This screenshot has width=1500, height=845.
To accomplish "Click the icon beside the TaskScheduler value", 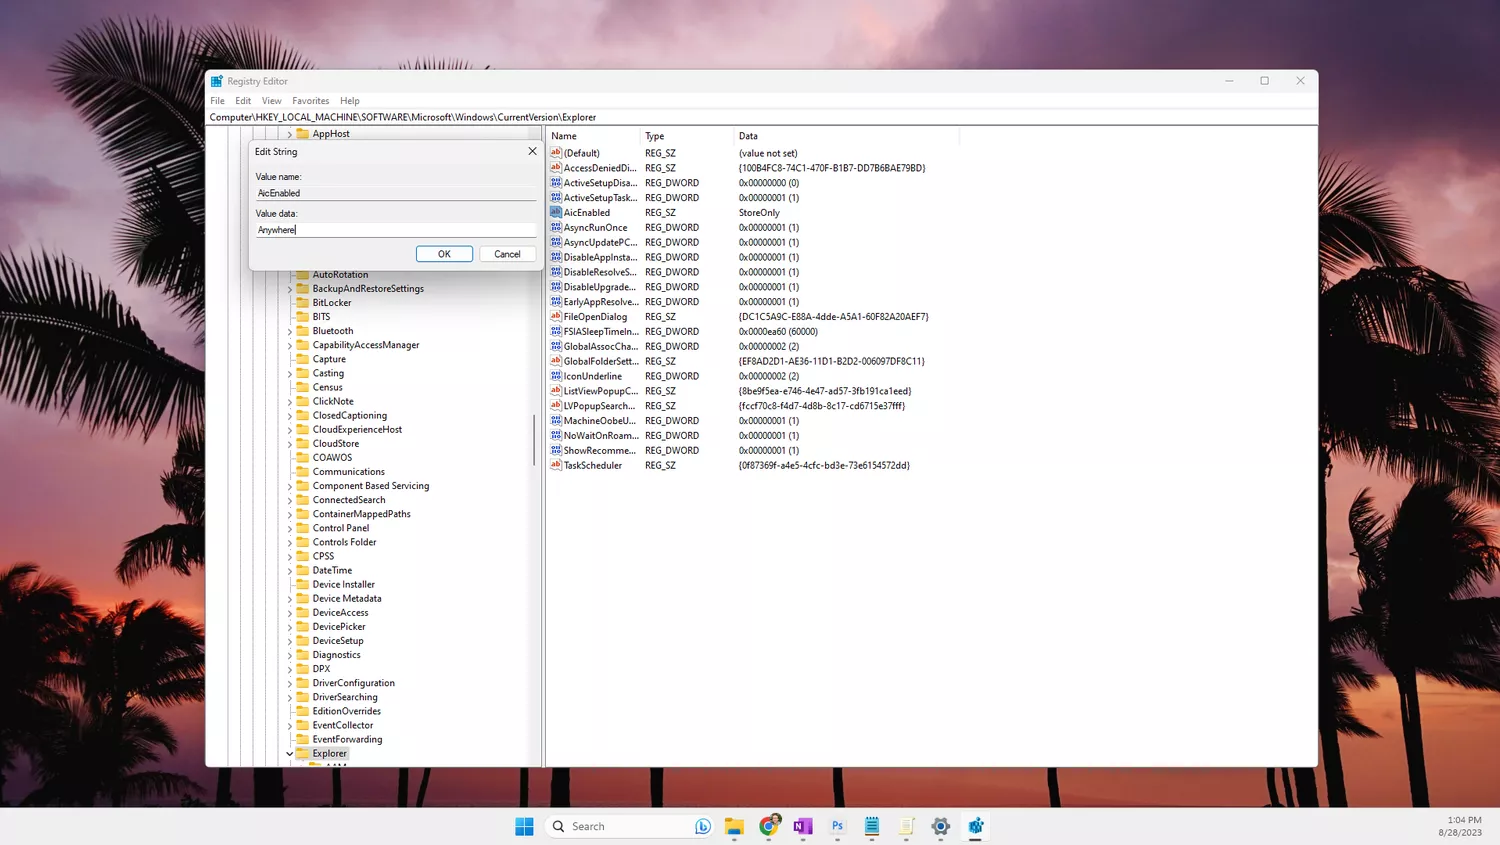I will (556, 465).
